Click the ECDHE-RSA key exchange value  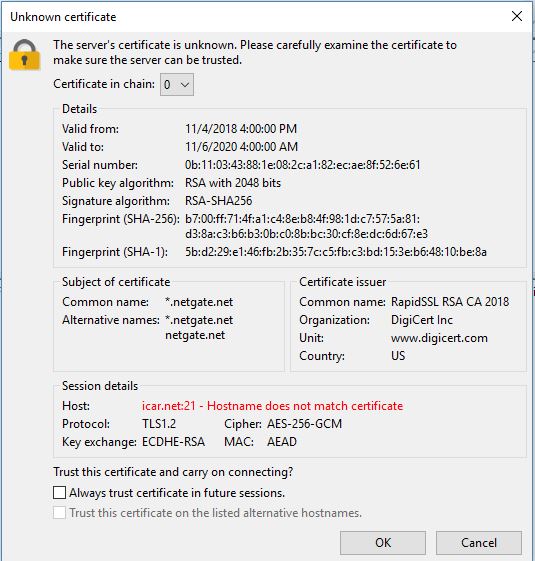173,442
